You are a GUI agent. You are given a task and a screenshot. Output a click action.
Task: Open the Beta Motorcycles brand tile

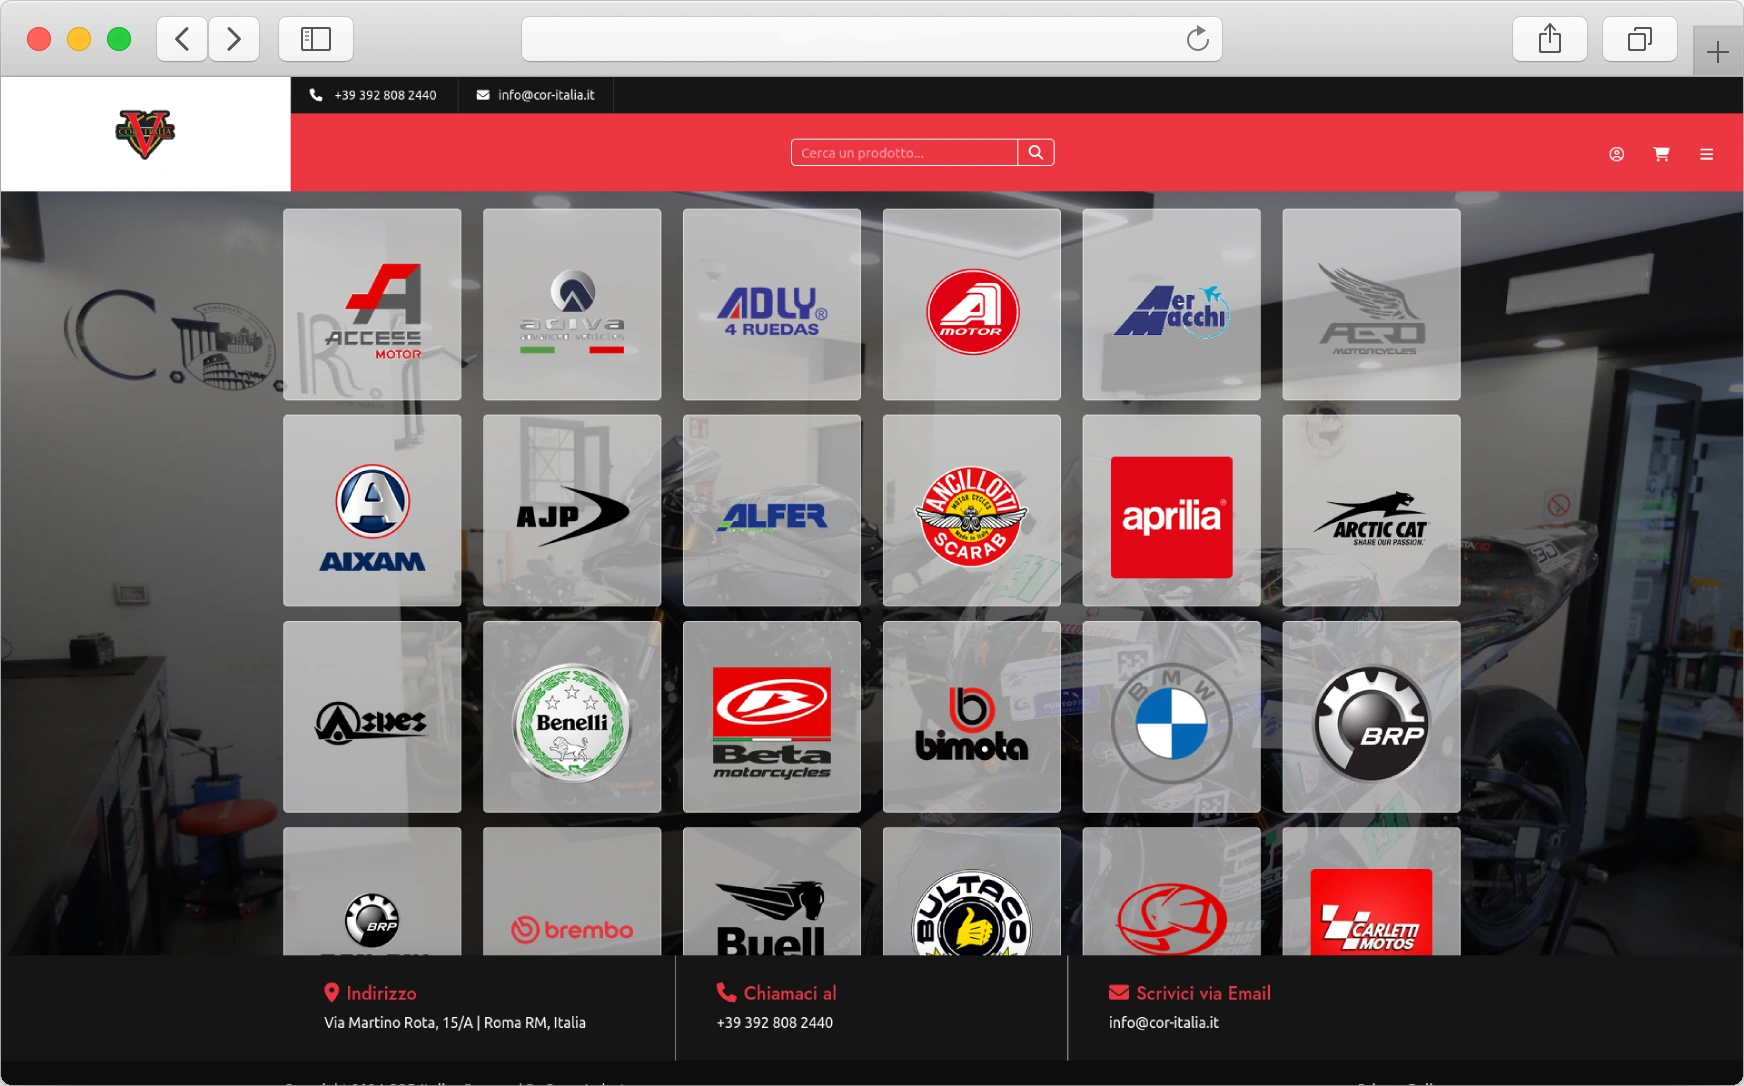coord(772,717)
